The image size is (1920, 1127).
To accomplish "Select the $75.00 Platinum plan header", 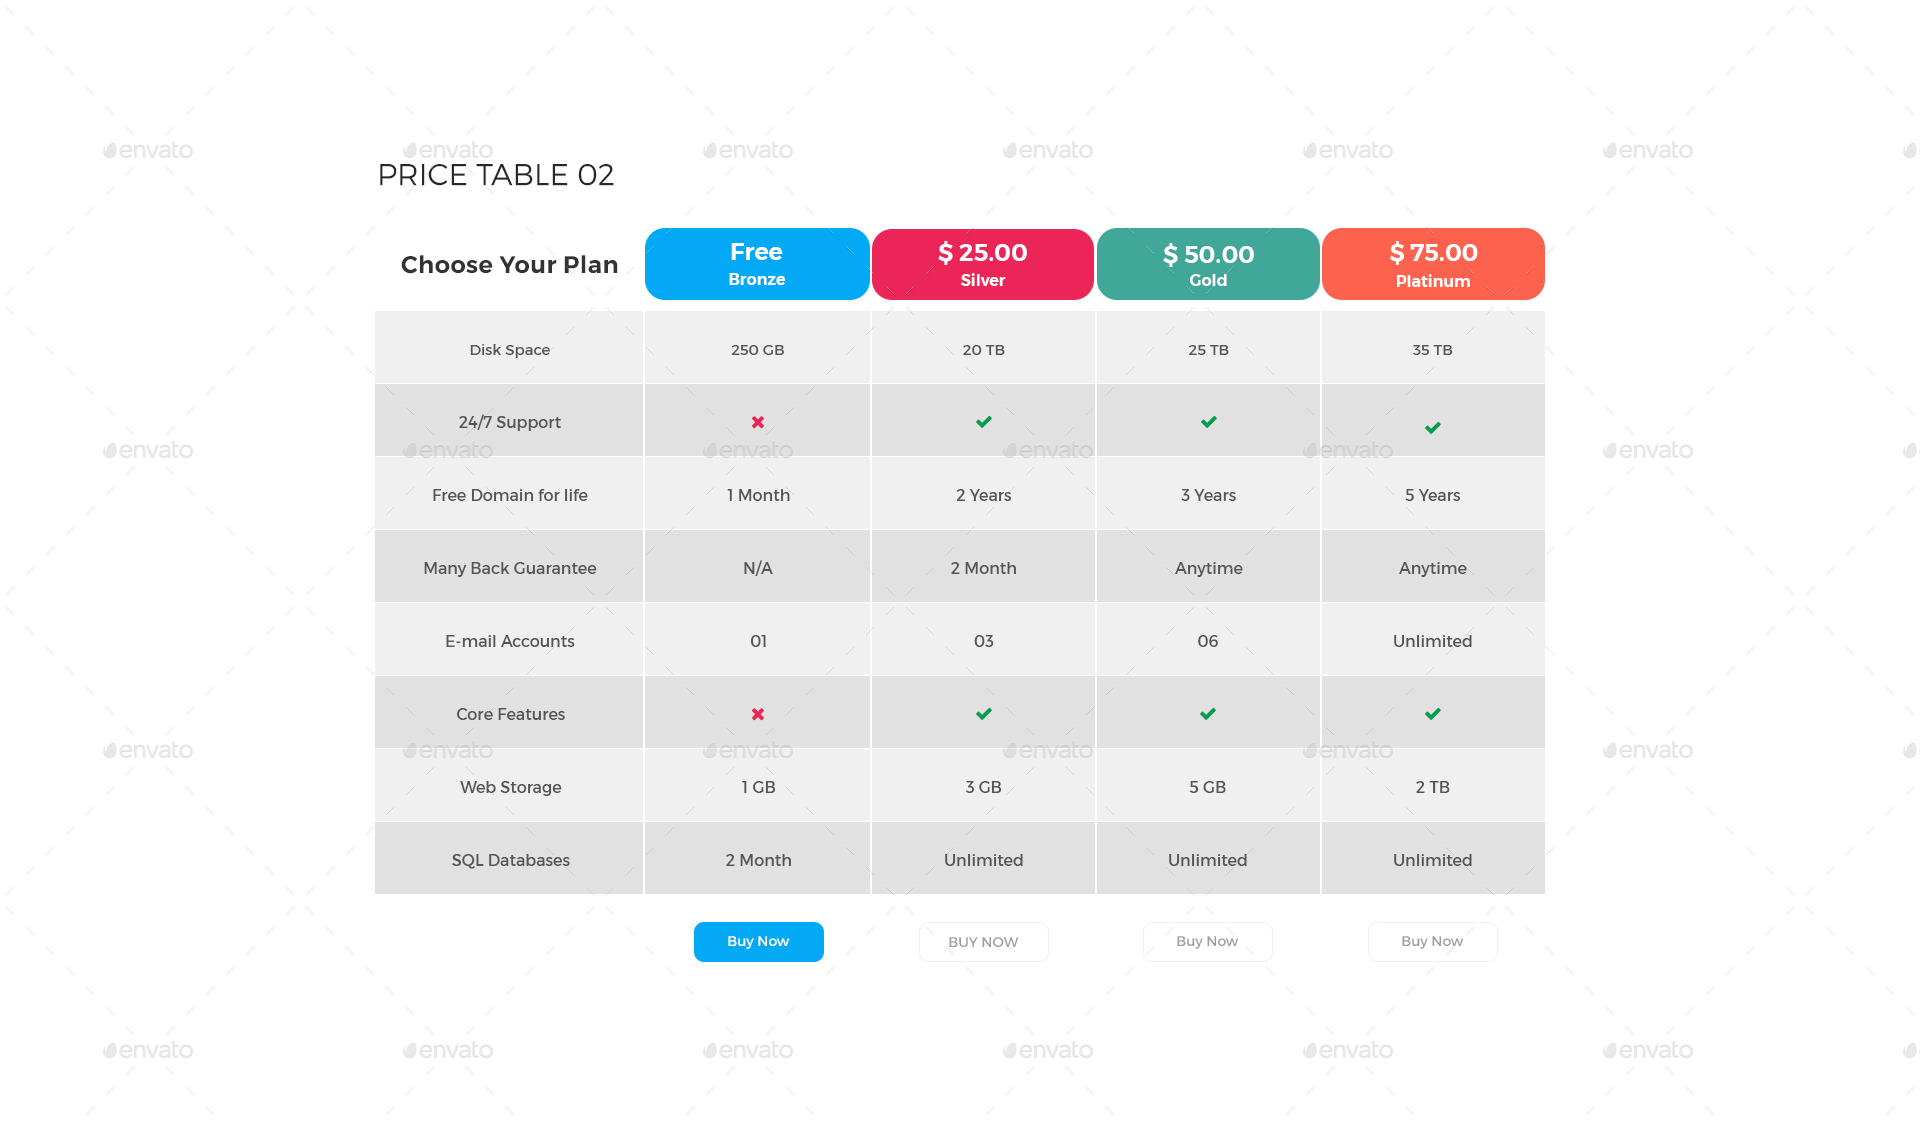I will coord(1433,264).
